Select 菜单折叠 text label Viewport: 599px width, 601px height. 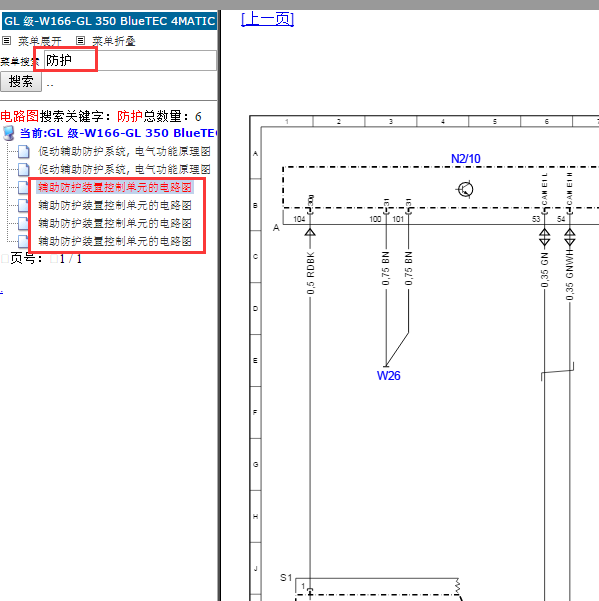[x=114, y=41]
